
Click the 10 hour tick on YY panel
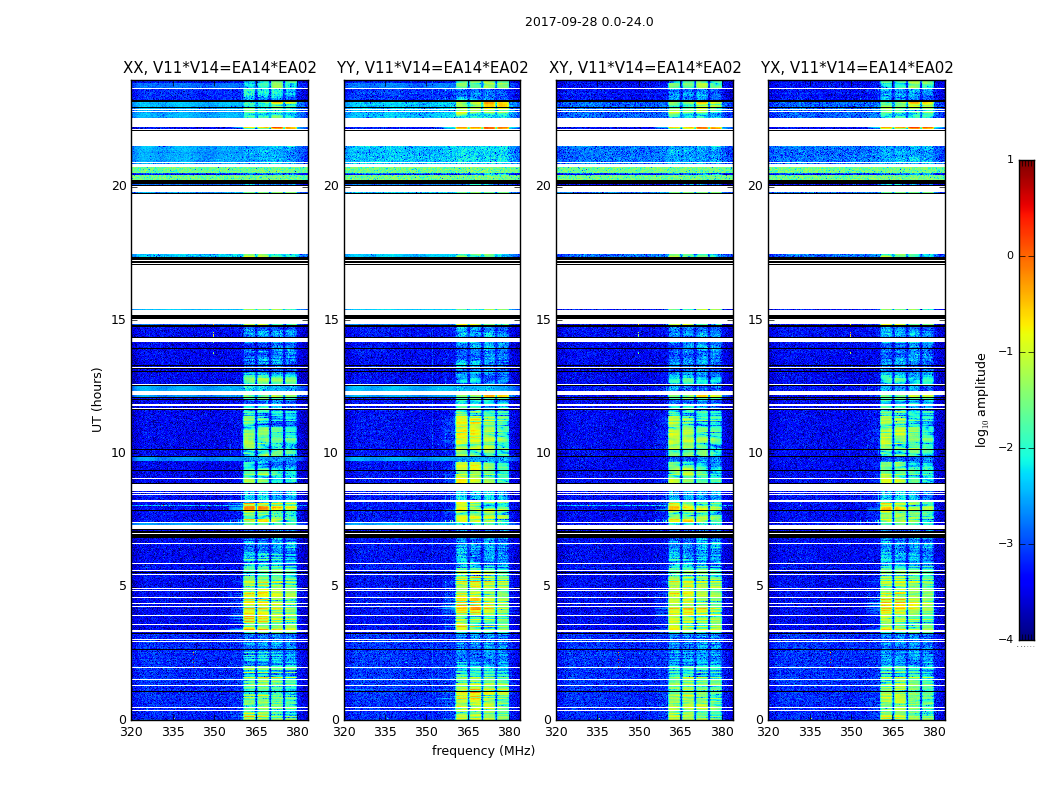331,453
